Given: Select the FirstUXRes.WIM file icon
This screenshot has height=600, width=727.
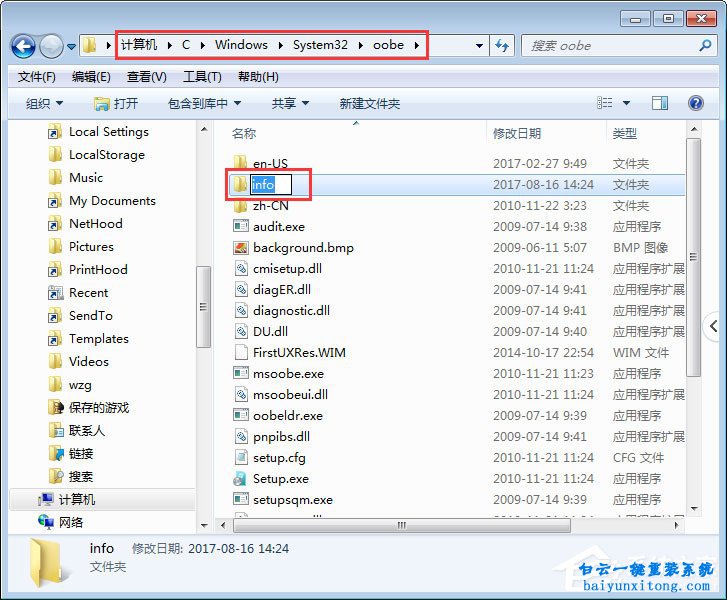Looking at the screenshot, I should 241,352.
